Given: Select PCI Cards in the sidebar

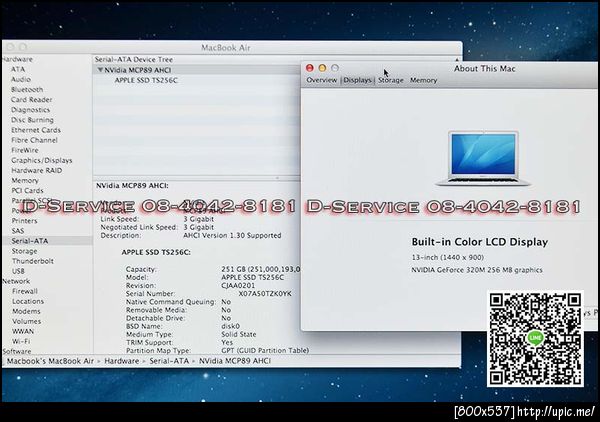Looking at the screenshot, I should point(27,191).
